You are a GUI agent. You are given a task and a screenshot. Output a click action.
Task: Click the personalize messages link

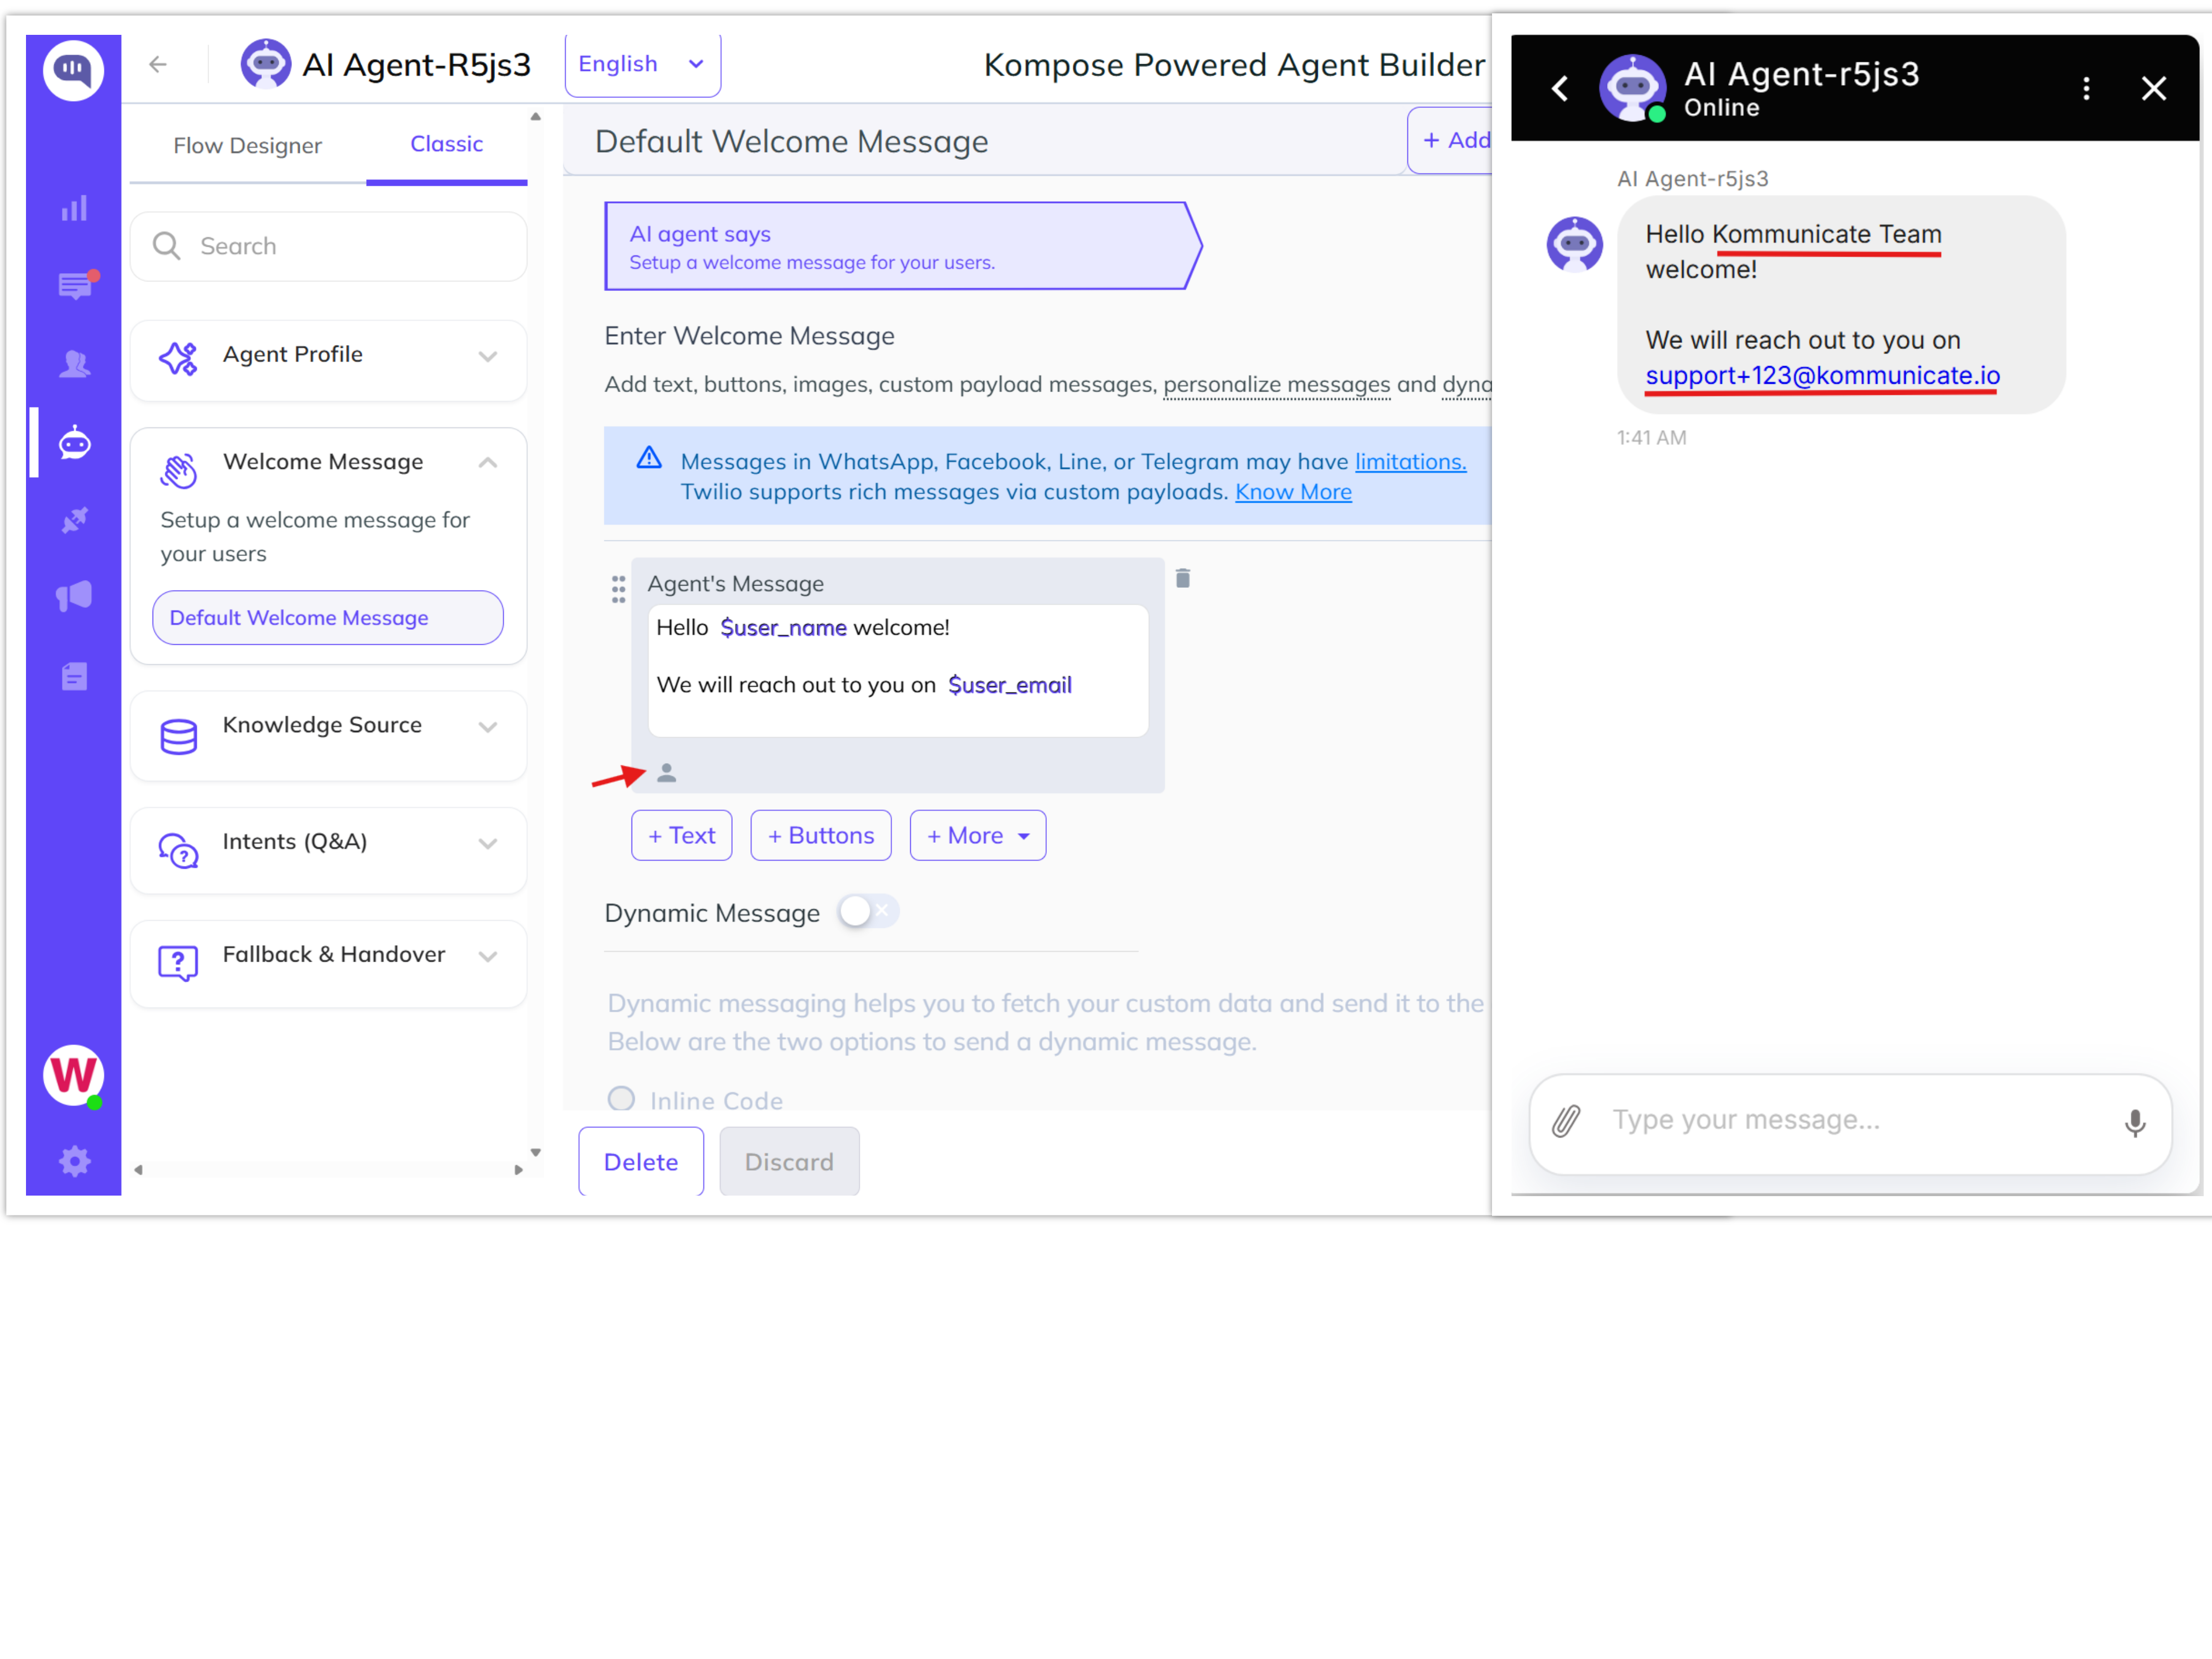click(1276, 385)
